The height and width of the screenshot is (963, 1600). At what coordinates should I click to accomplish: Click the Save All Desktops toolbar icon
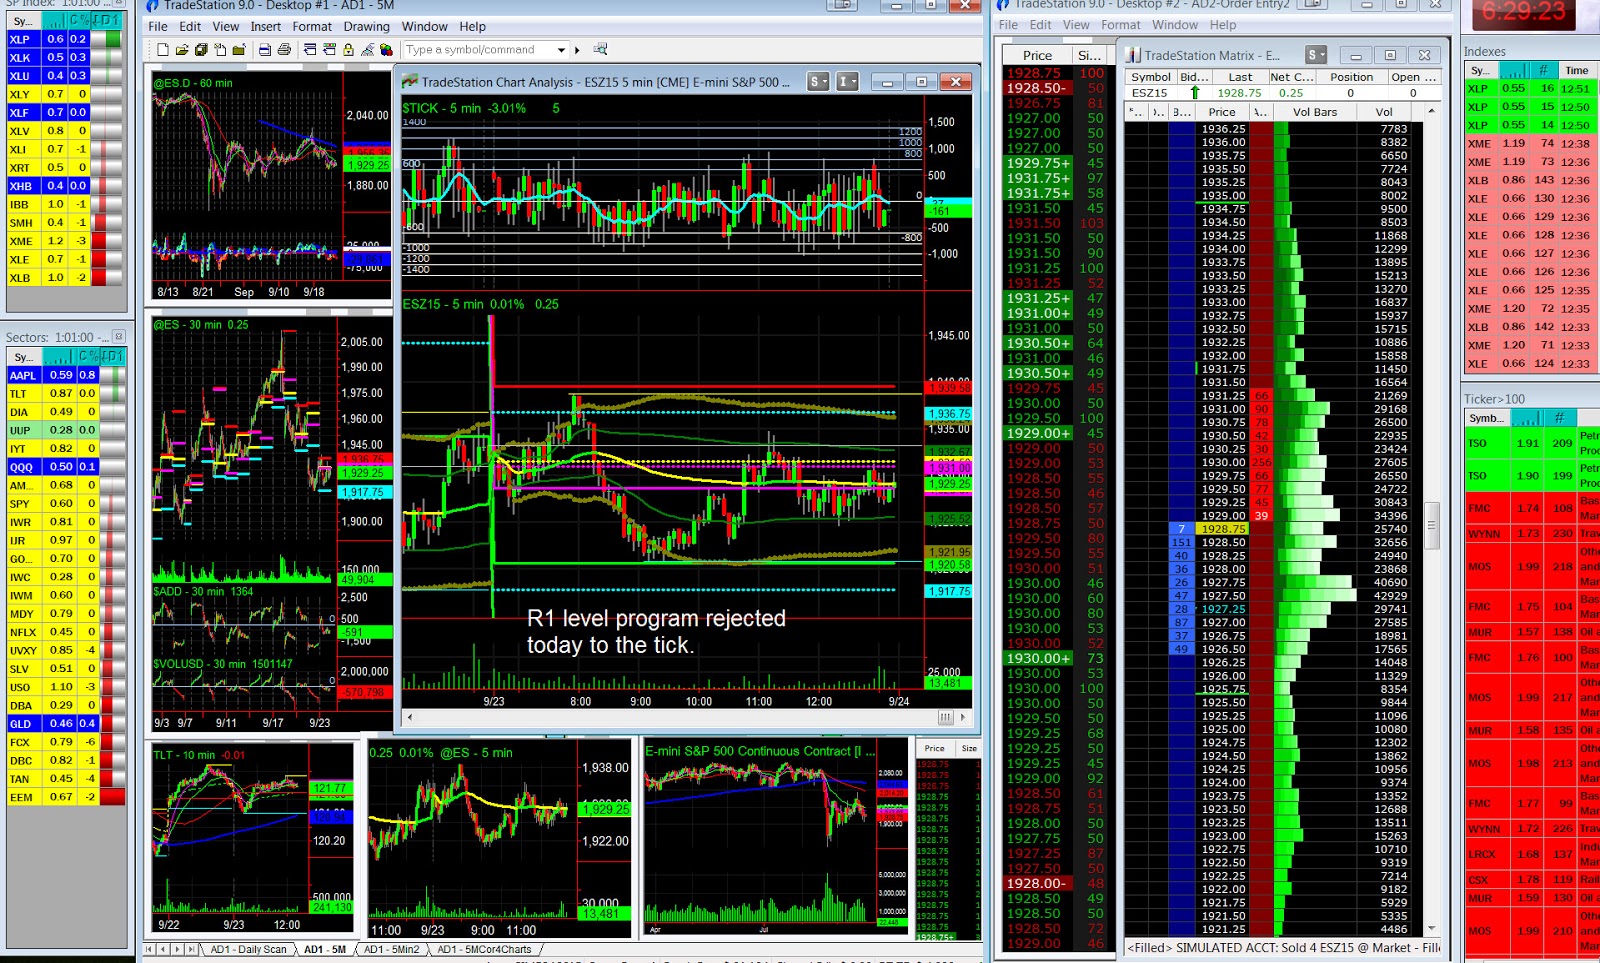pyautogui.click(x=201, y=49)
